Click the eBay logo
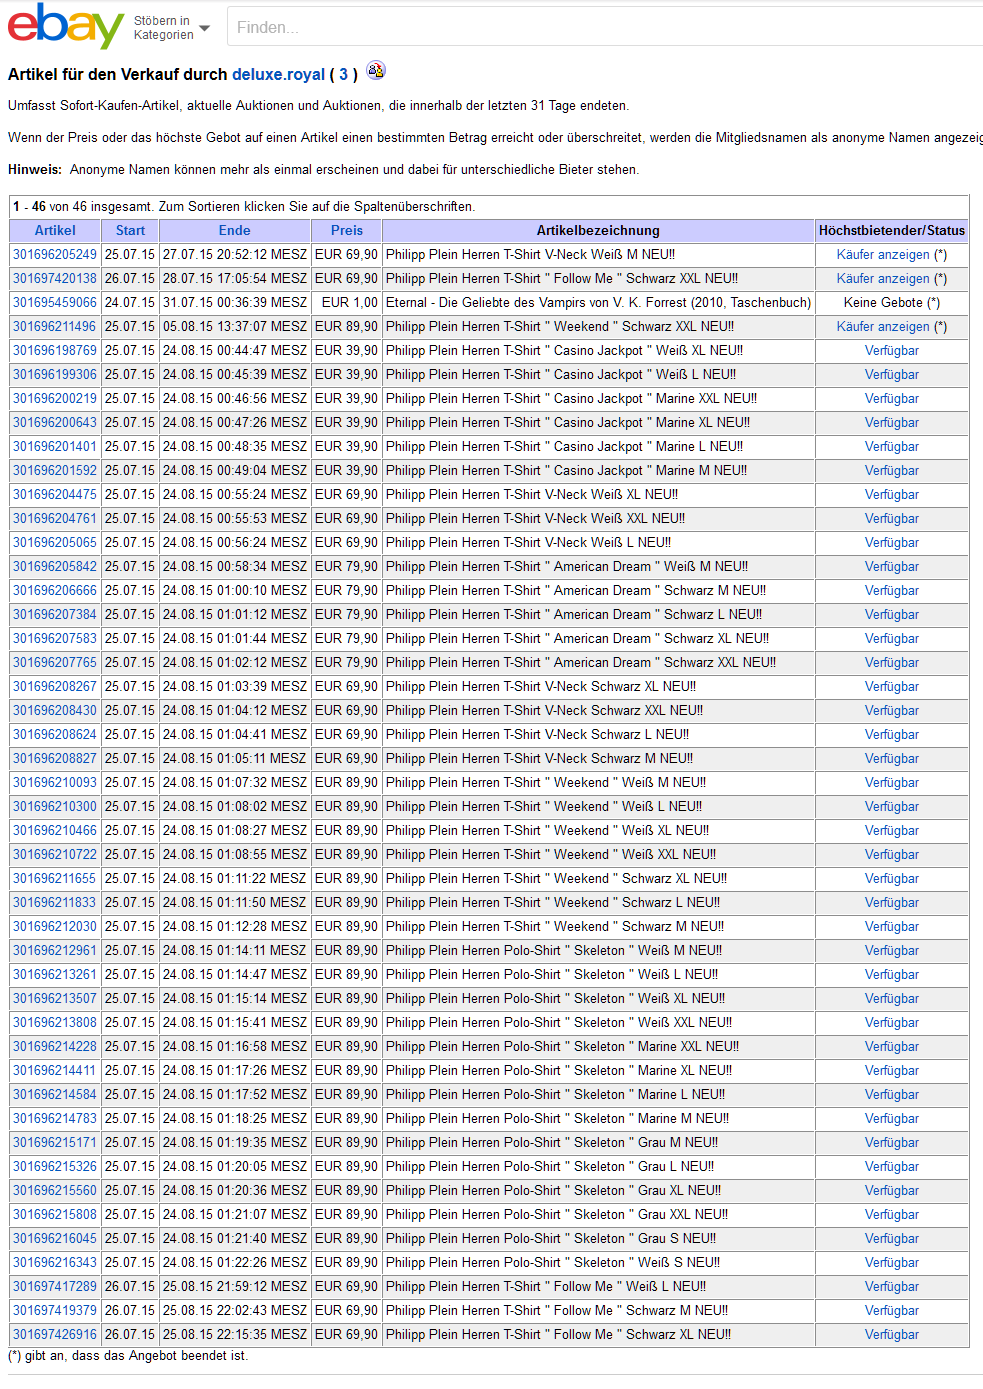This screenshot has width=983, height=1389. click(x=65, y=27)
